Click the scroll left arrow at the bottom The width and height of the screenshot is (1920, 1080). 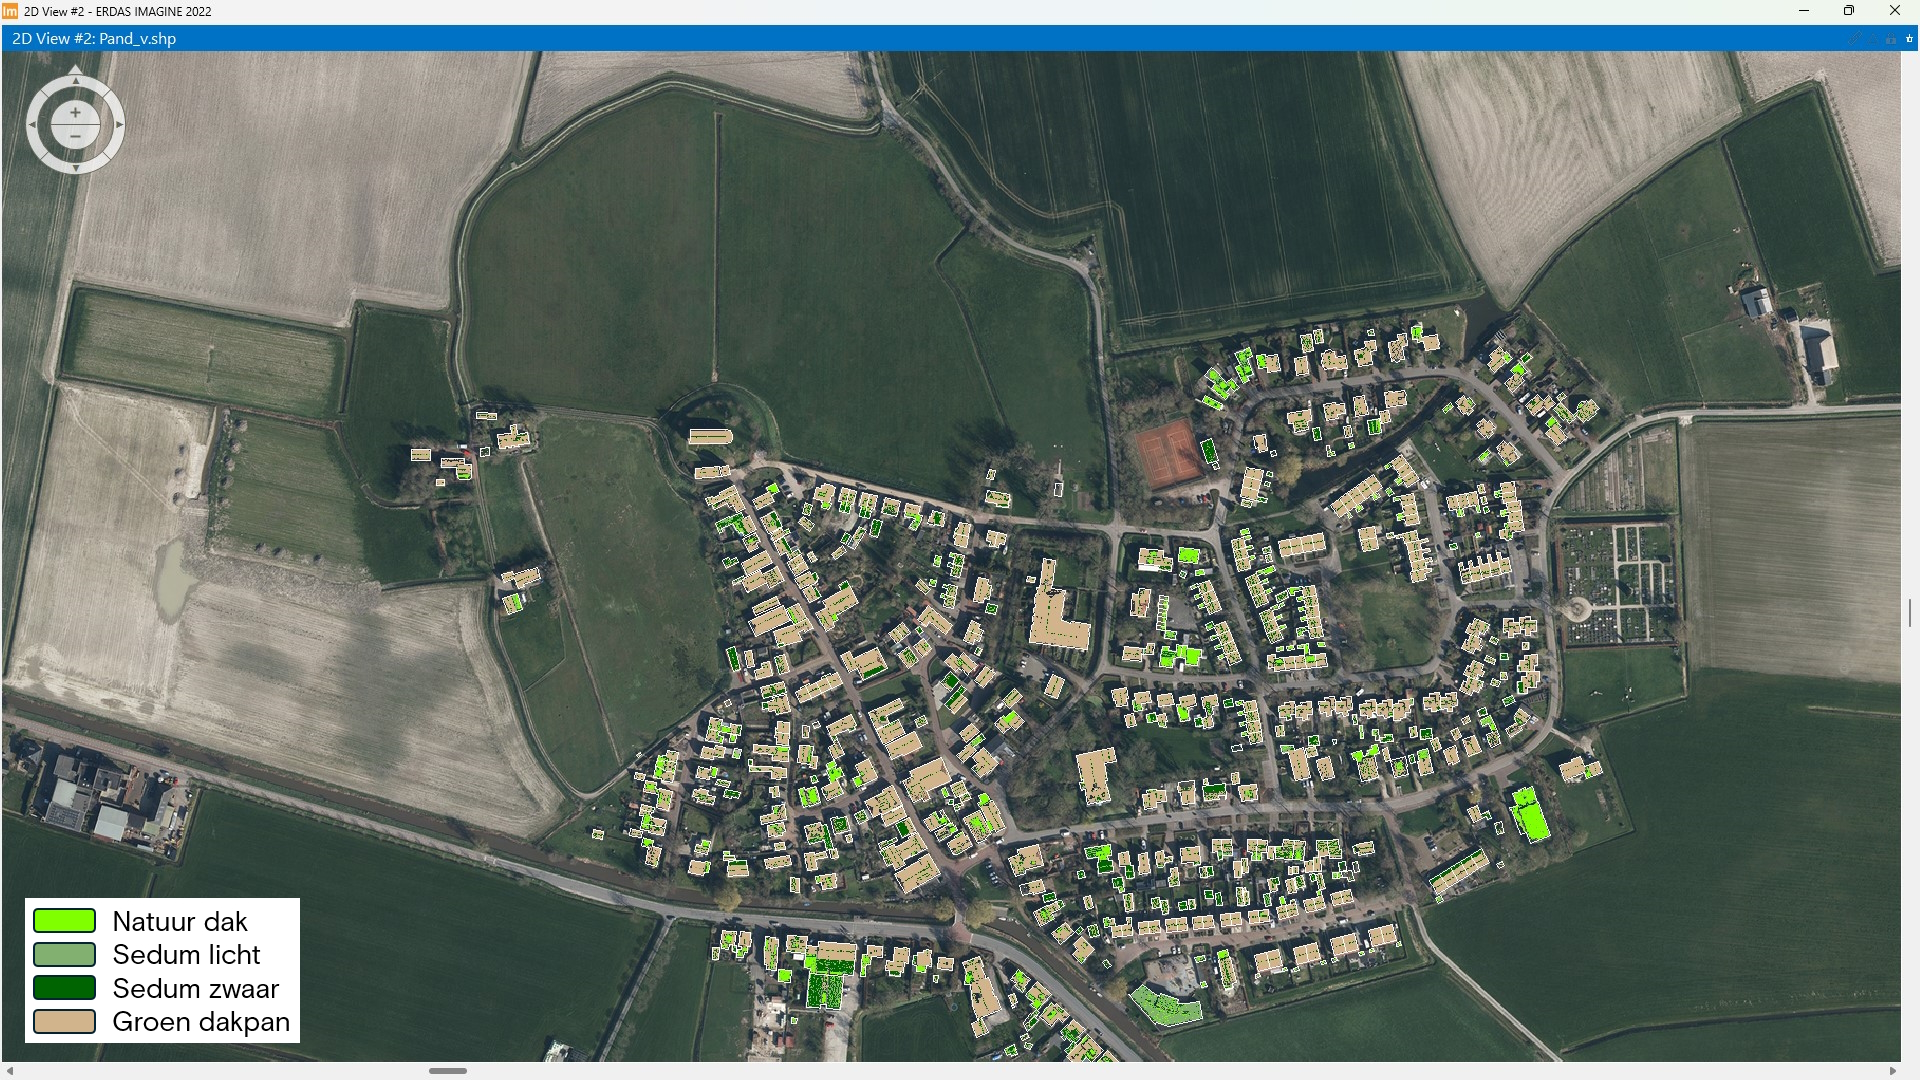10,1071
